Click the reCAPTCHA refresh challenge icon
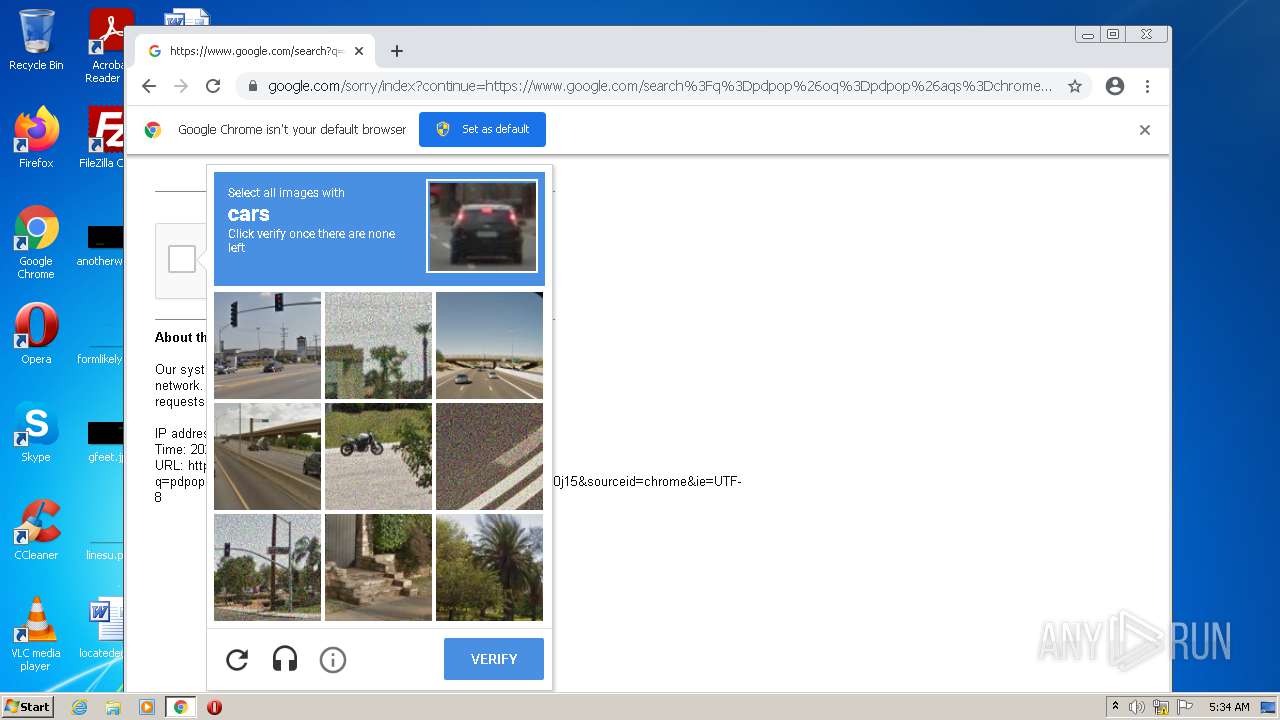 tap(237, 659)
